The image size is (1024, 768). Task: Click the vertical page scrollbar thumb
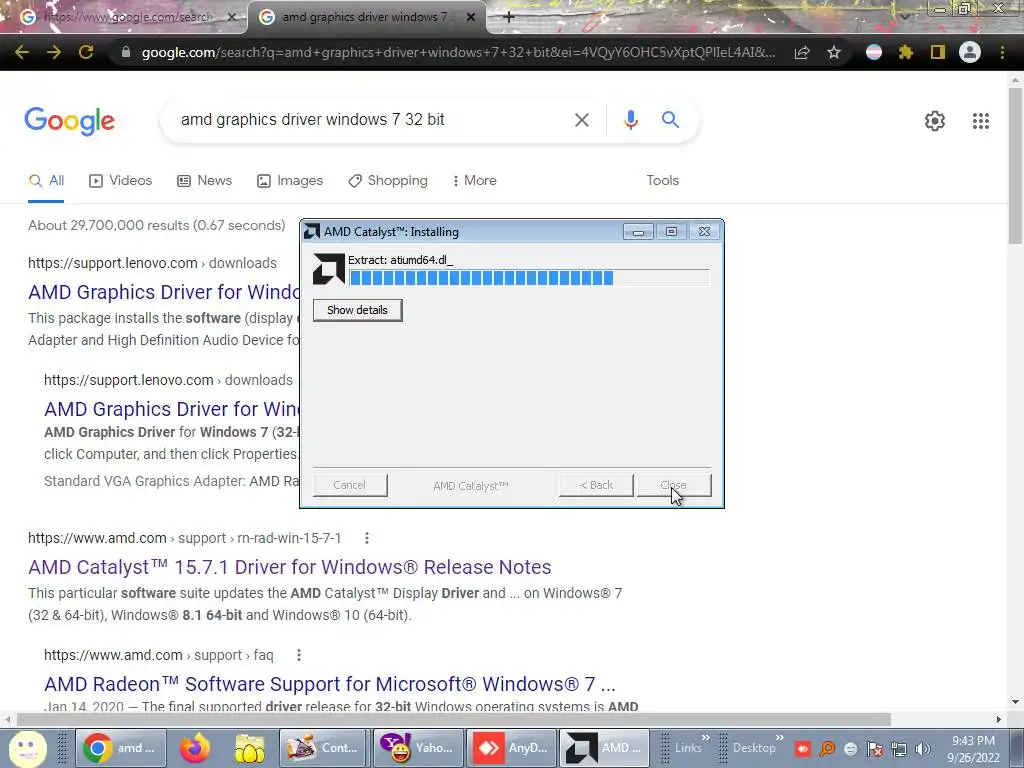[1015, 166]
